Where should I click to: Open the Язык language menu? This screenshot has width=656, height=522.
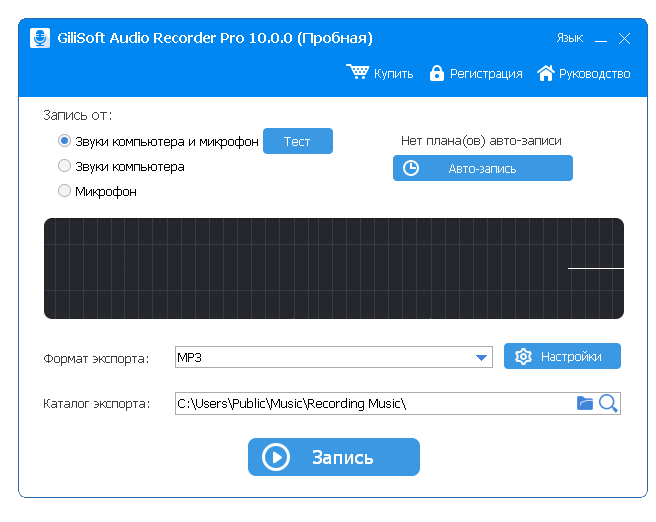[x=569, y=38]
